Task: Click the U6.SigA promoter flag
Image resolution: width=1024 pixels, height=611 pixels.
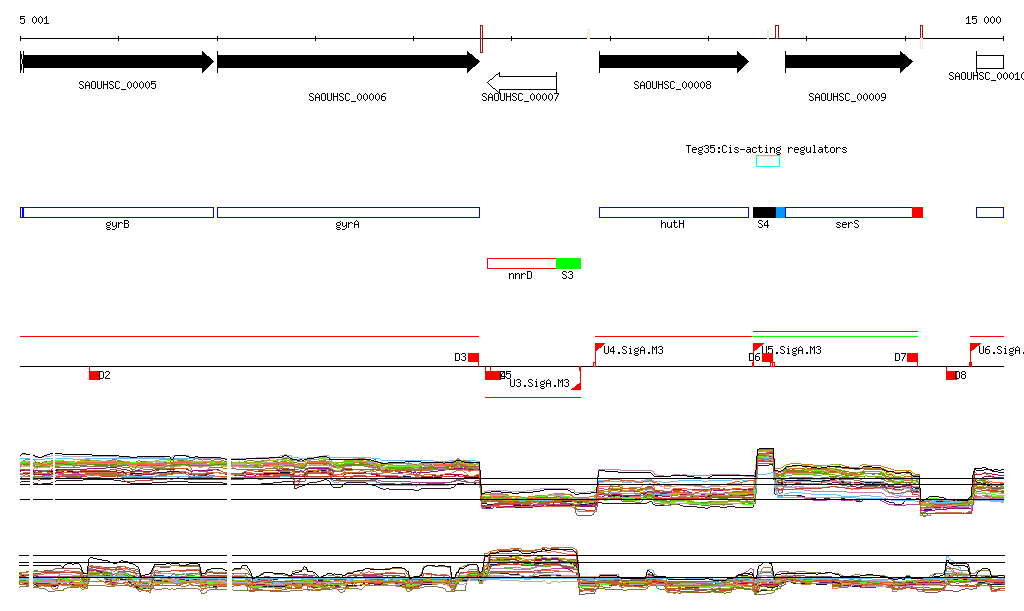Action: coord(974,348)
